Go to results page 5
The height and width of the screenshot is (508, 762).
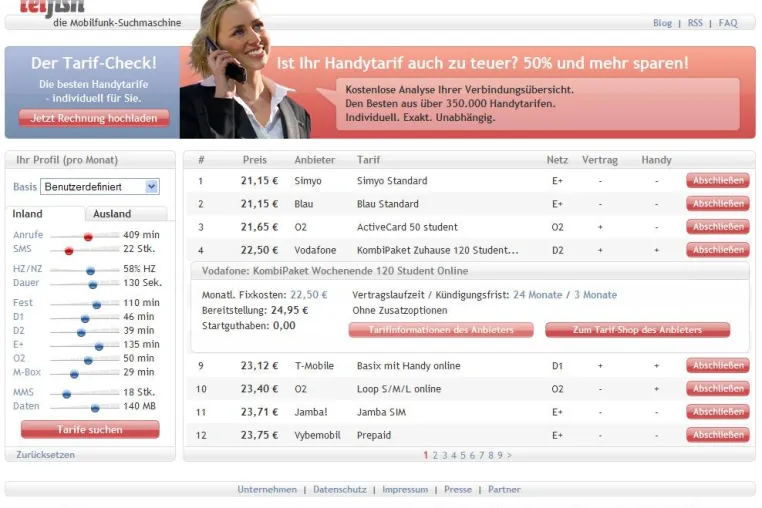tap(463, 455)
